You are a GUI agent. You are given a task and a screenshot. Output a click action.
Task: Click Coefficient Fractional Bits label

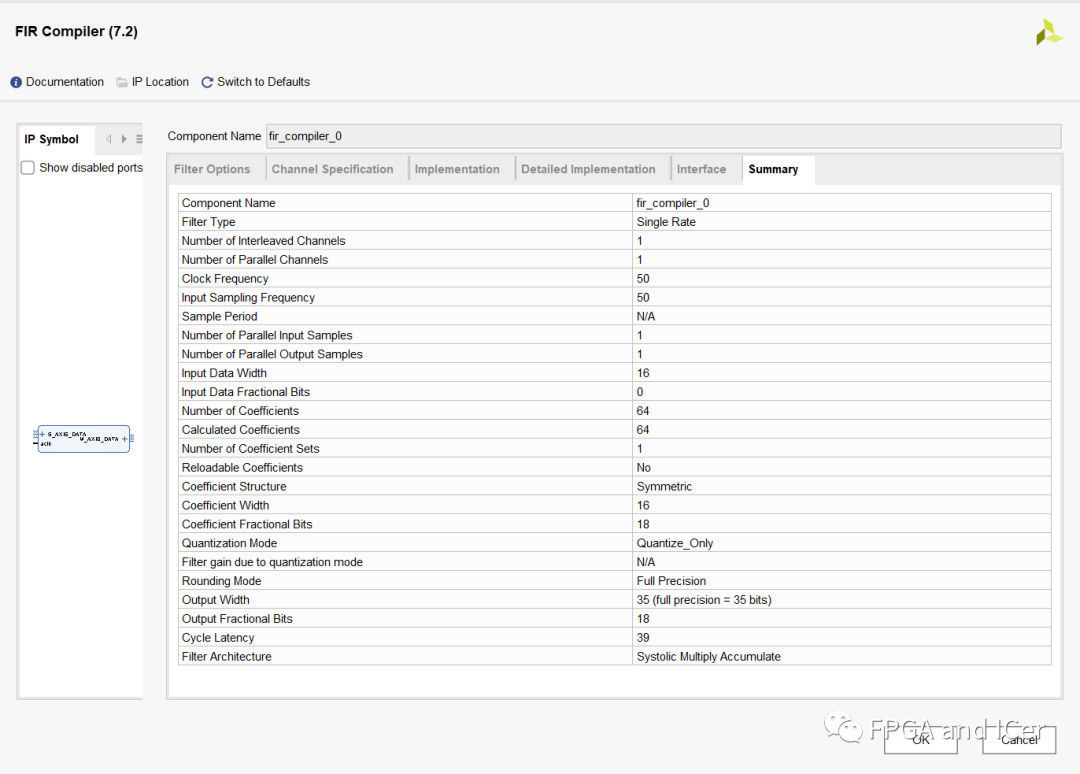tap(247, 525)
